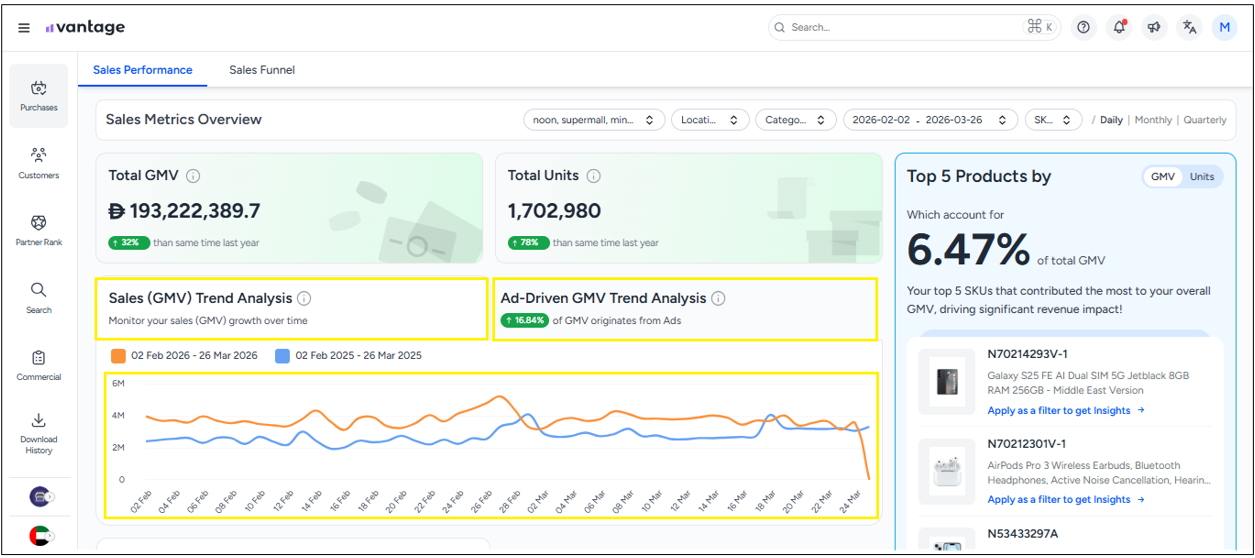Open Download History in the sidebar
The width and height of the screenshot is (1255, 558).
(39, 432)
